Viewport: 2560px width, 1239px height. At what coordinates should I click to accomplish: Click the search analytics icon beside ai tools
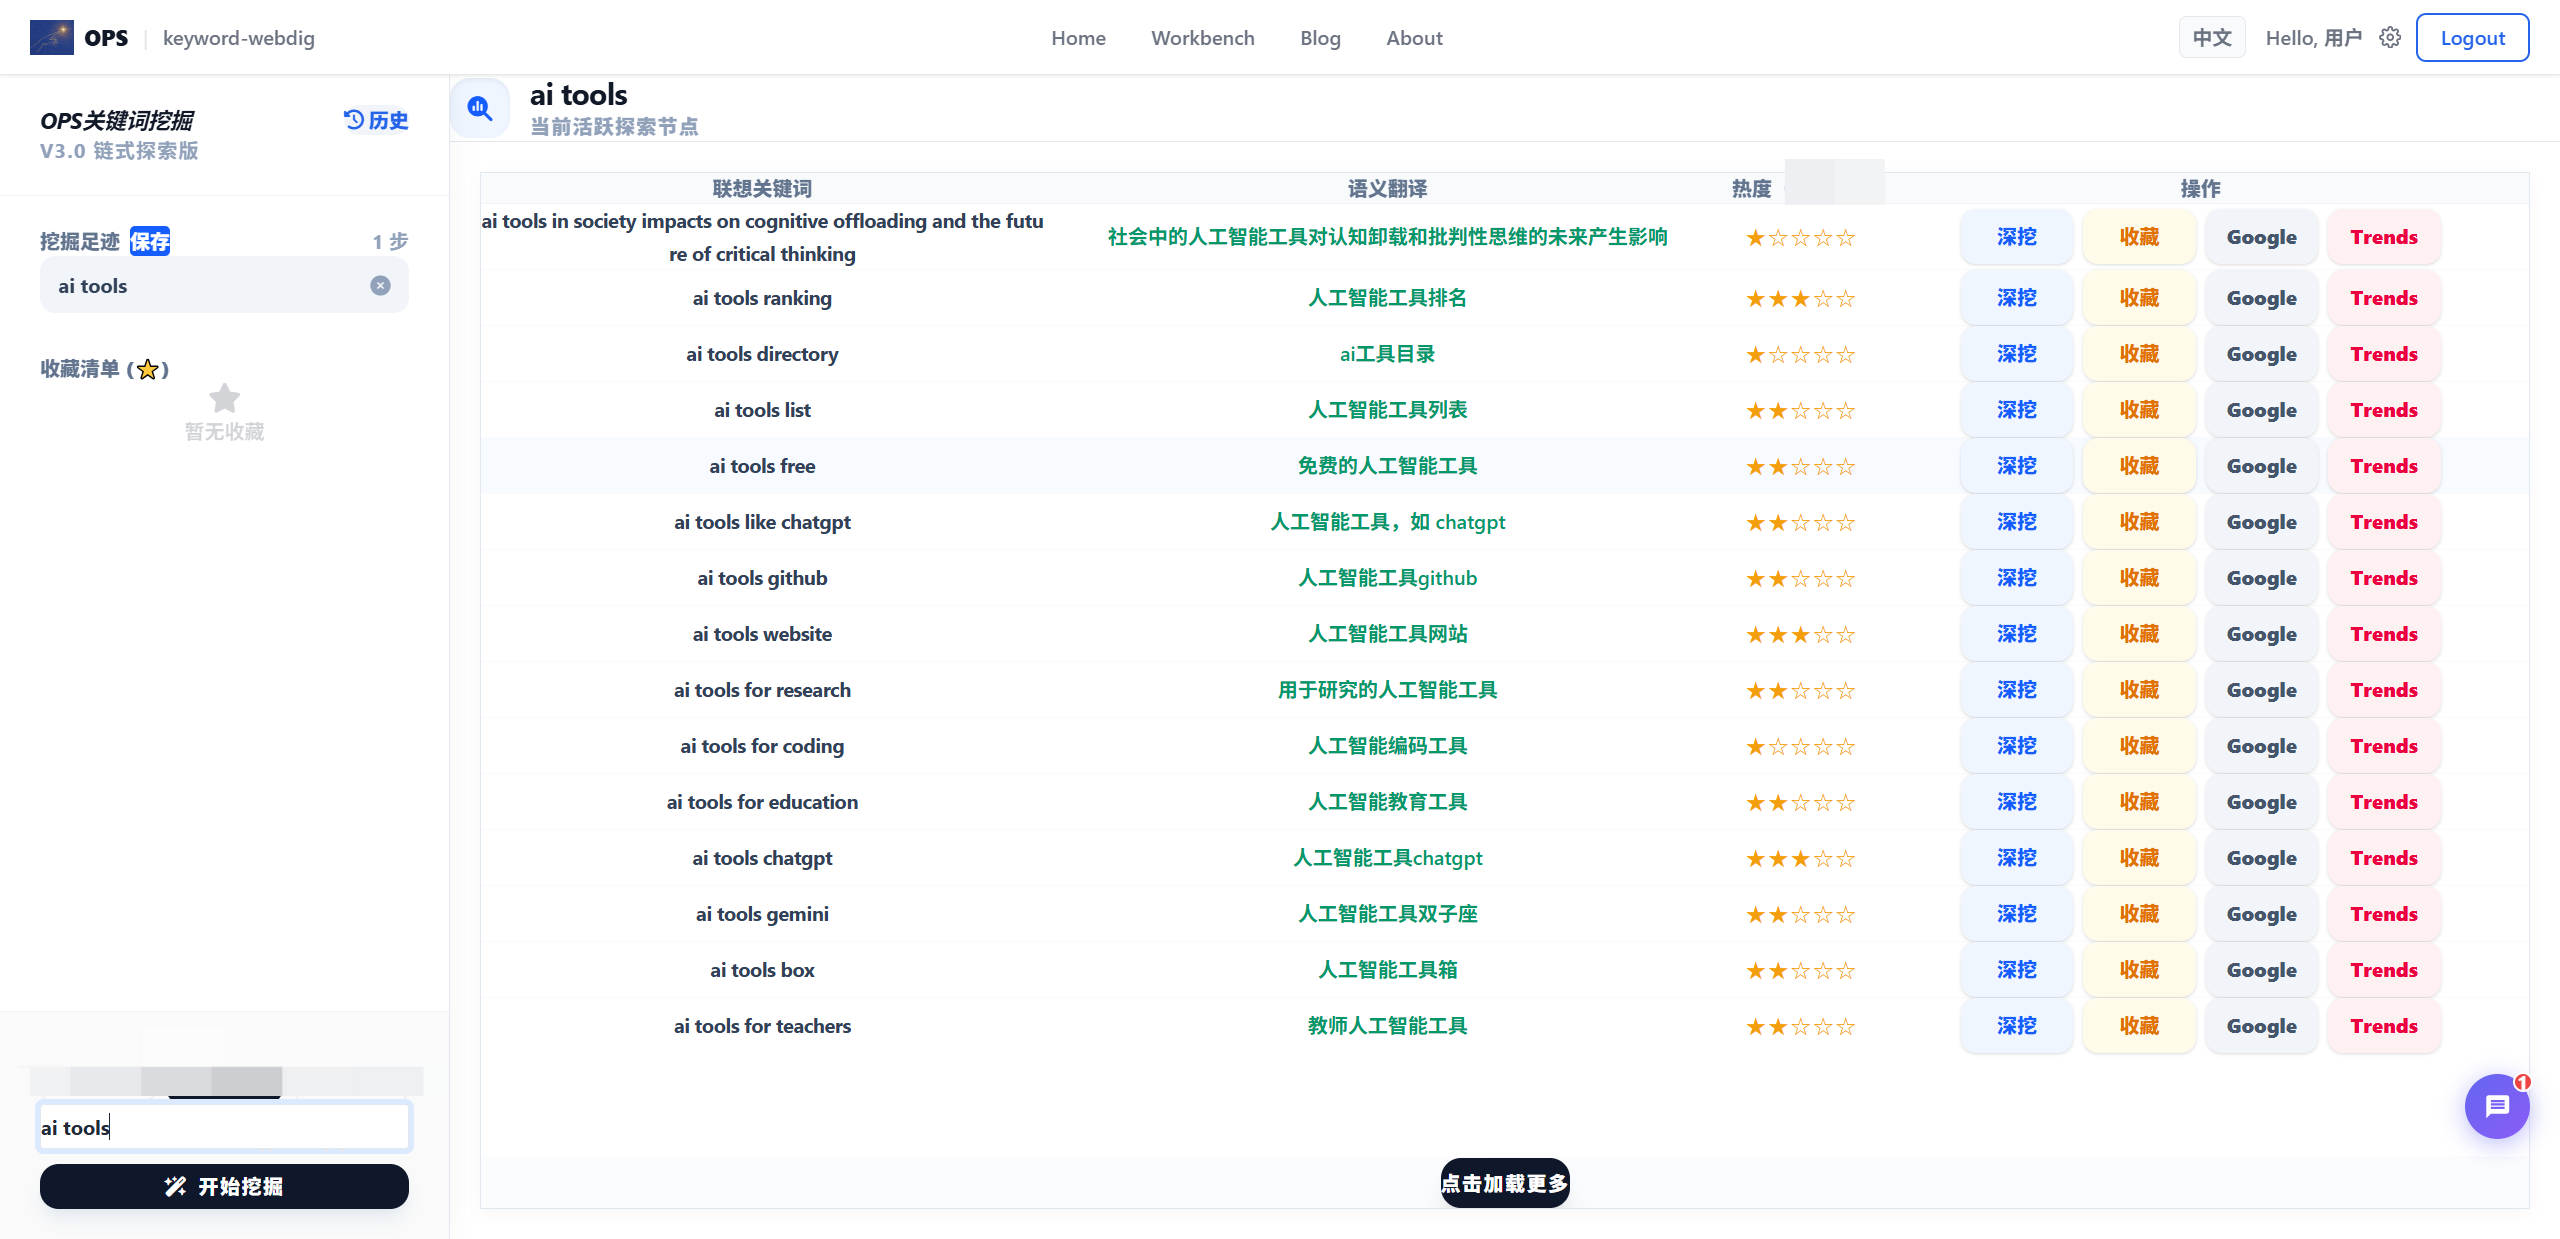[x=480, y=108]
